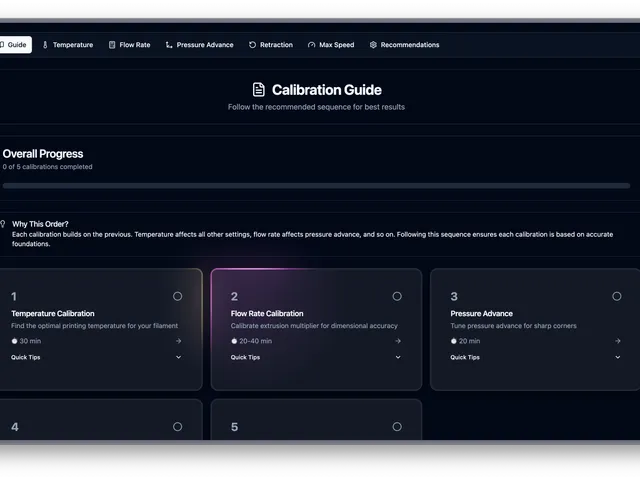640x480 pixels.
Task: Click the Quick Tips label in Pressure Advance card
Action: 465,357
